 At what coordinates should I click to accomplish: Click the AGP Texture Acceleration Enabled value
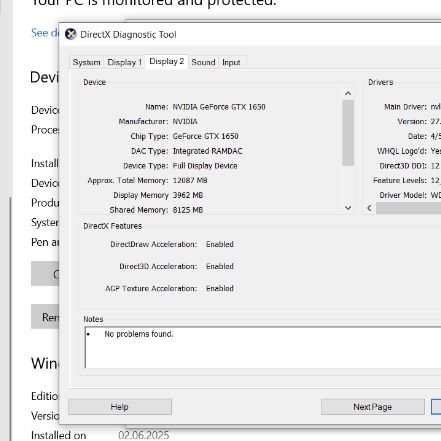tap(220, 288)
